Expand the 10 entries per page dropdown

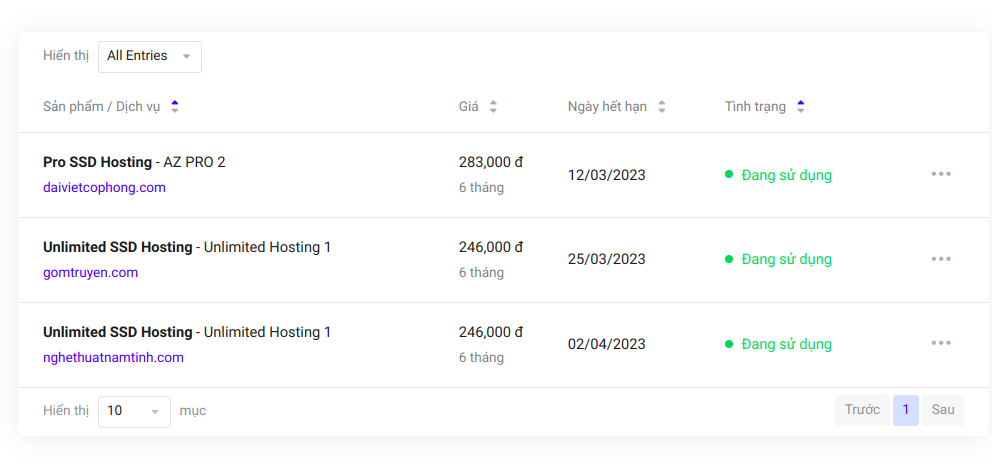[x=134, y=411]
